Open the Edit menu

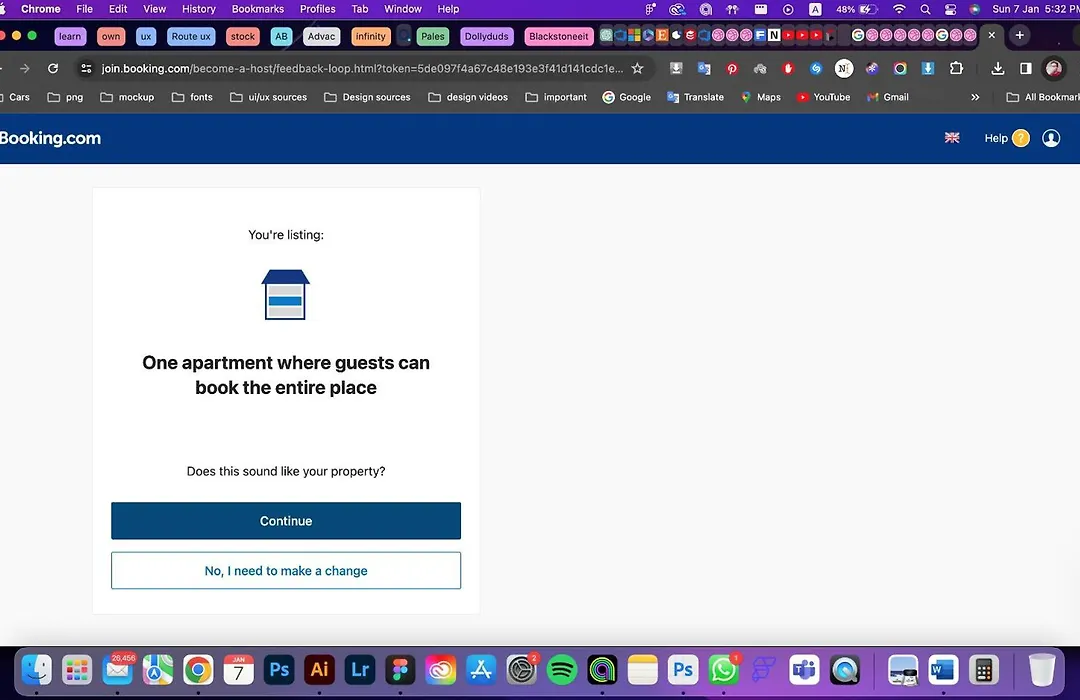coord(118,9)
